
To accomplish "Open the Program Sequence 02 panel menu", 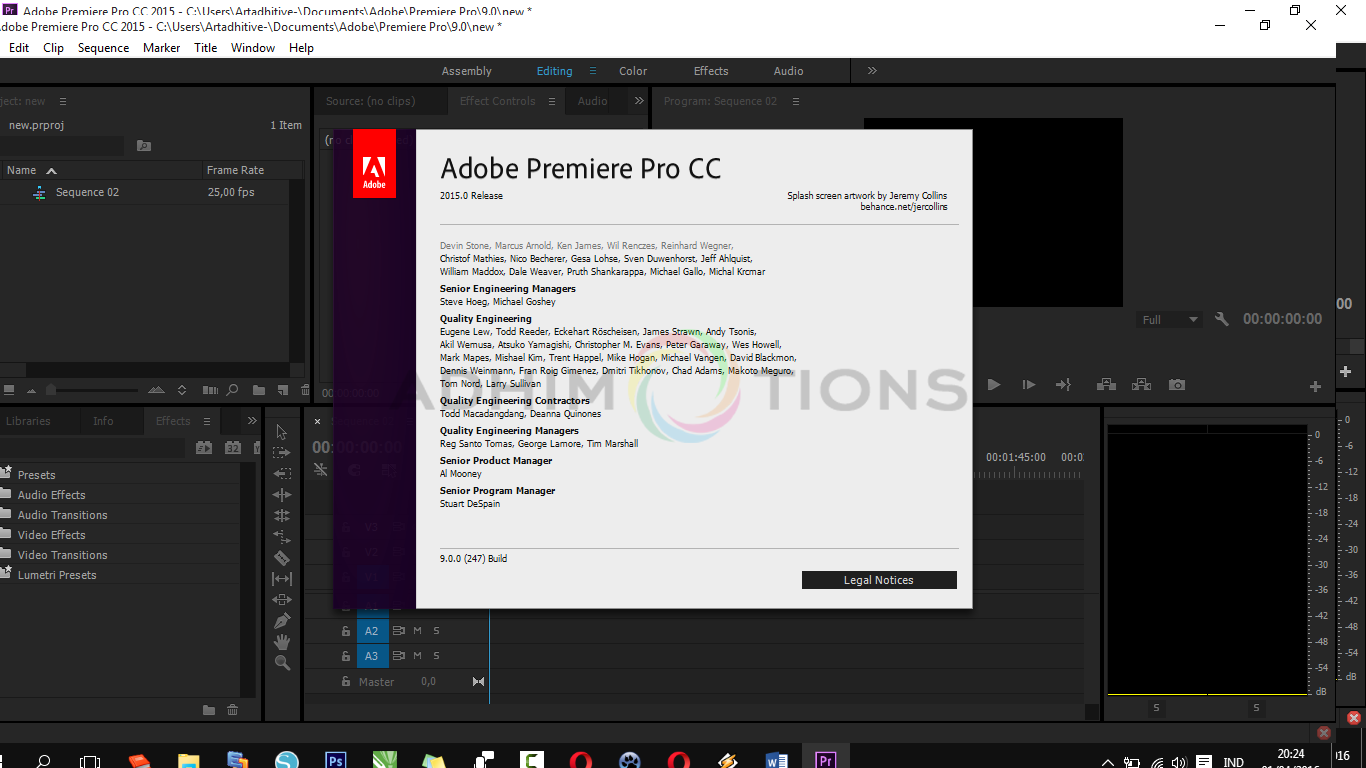I will [796, 101].
